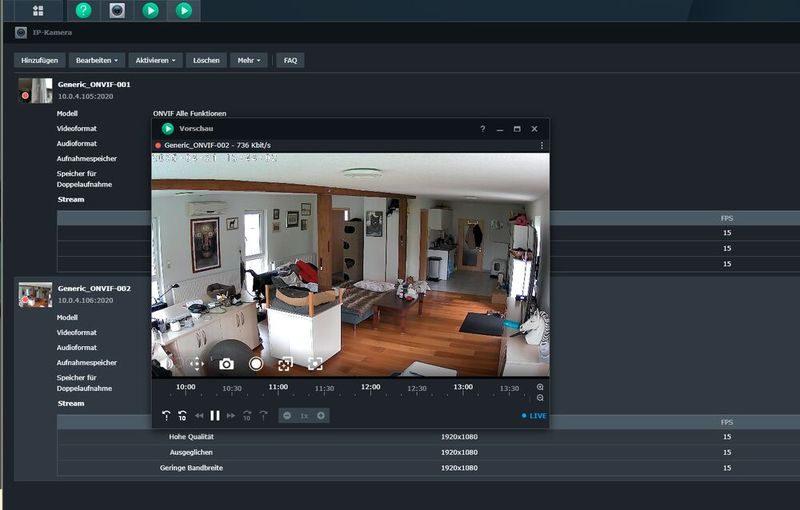This screenshot has height=510, width=800.
Task: Expand the Bearbeiten dropdown
Action: coord(99,60)
